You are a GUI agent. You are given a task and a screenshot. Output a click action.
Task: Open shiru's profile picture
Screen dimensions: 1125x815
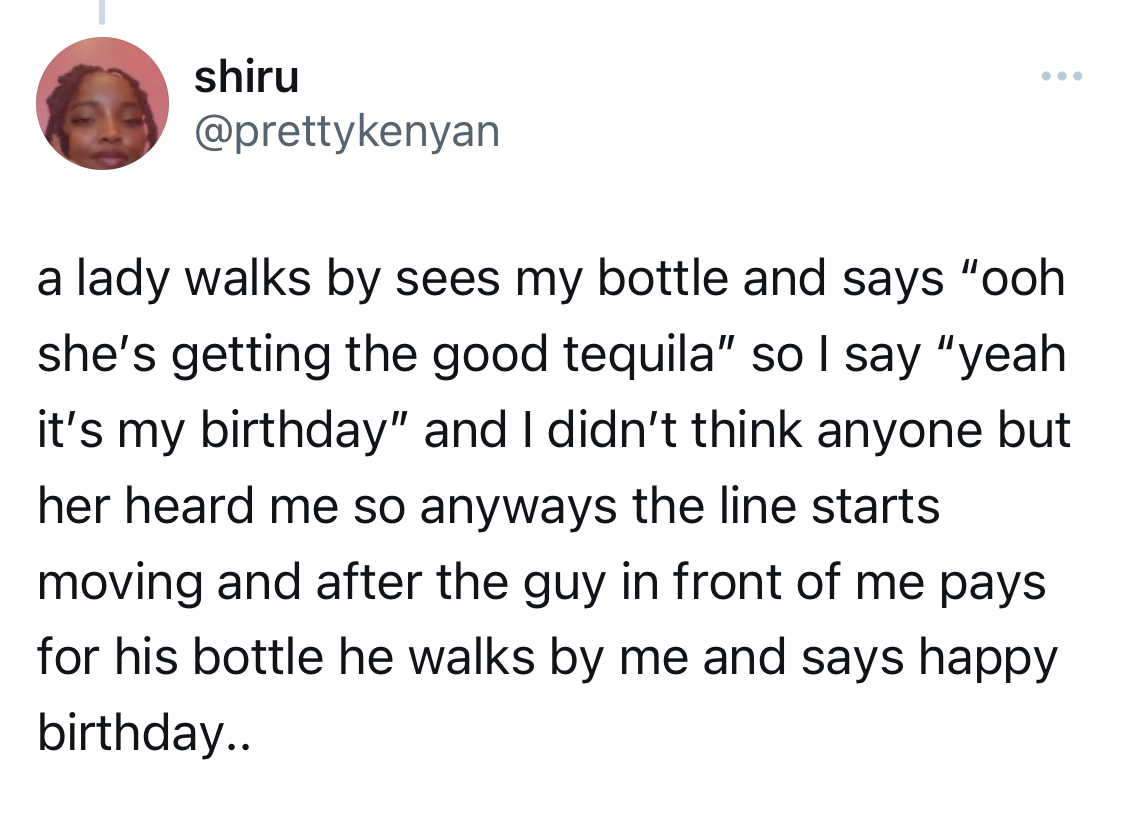(103, 103)
